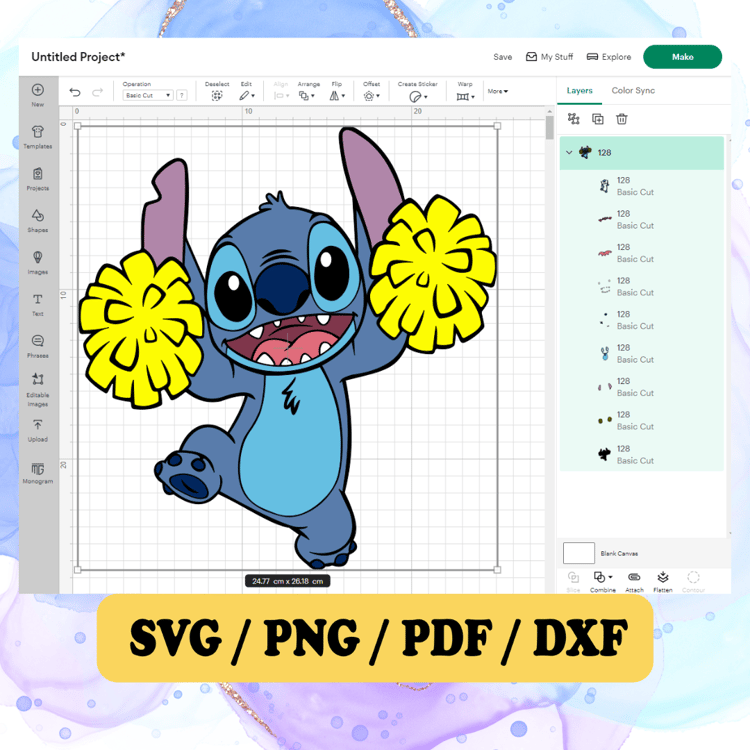
Task: Switch to the Layers tab
Action: tap(579, 90)
